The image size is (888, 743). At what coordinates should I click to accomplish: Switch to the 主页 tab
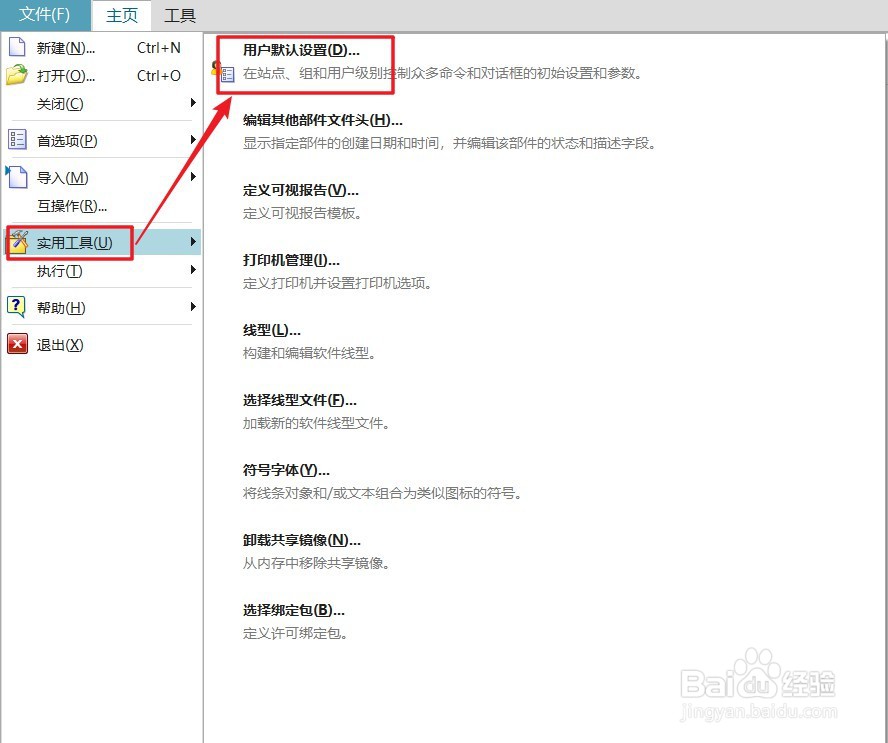121,15
